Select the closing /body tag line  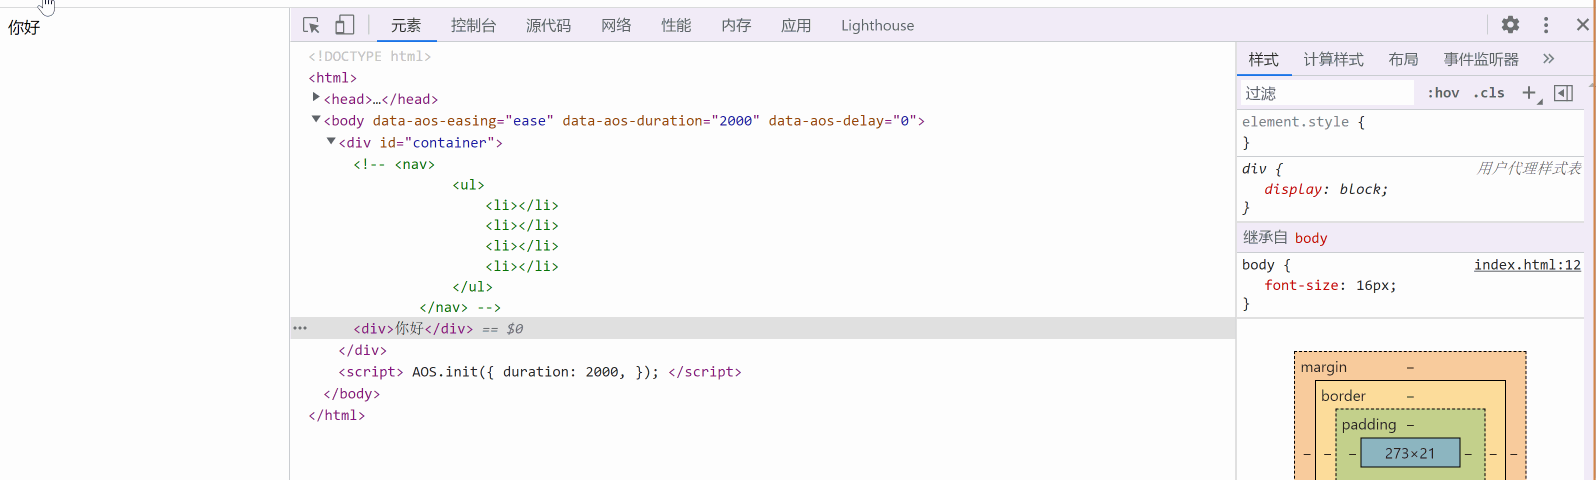coord(352,393)
